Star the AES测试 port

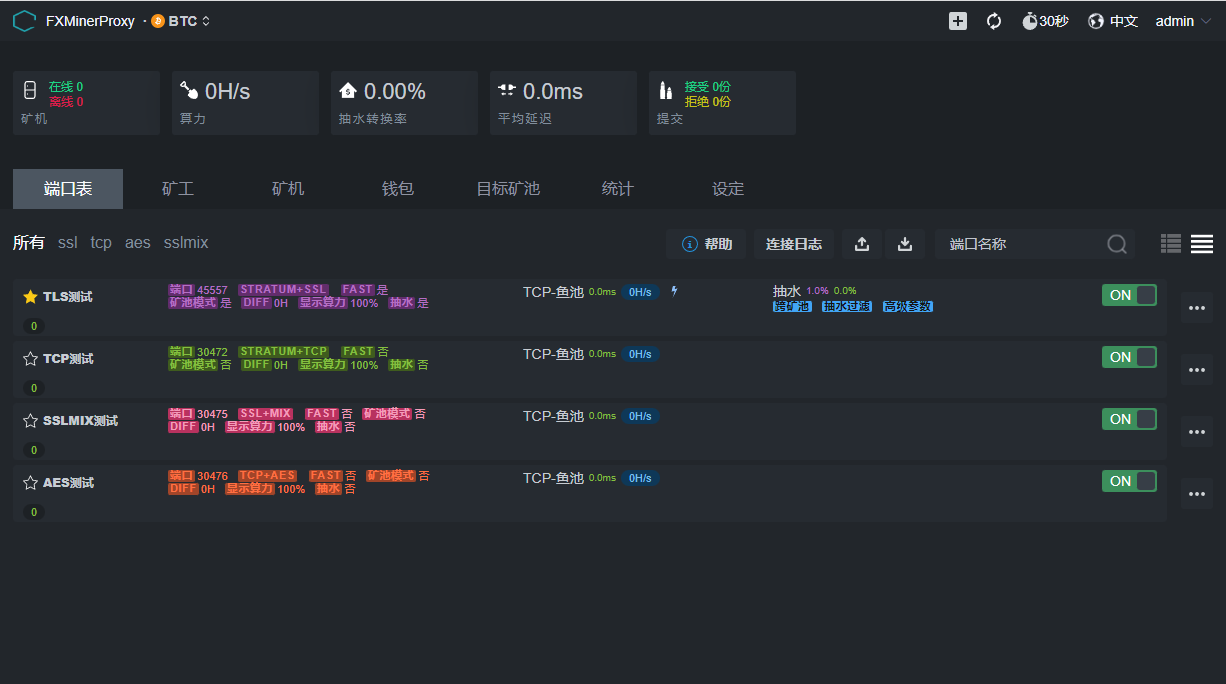tap(30, 483)
